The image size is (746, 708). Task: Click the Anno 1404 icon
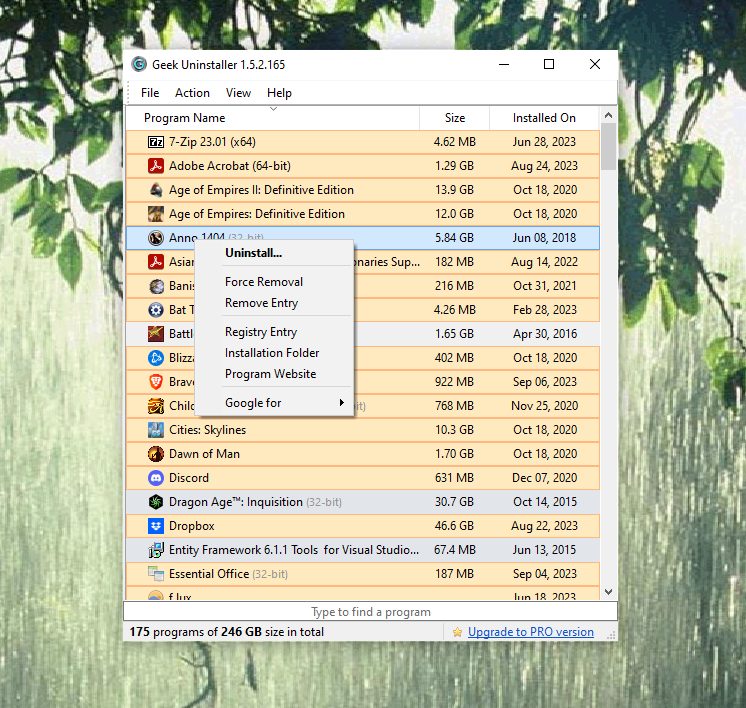156,237
